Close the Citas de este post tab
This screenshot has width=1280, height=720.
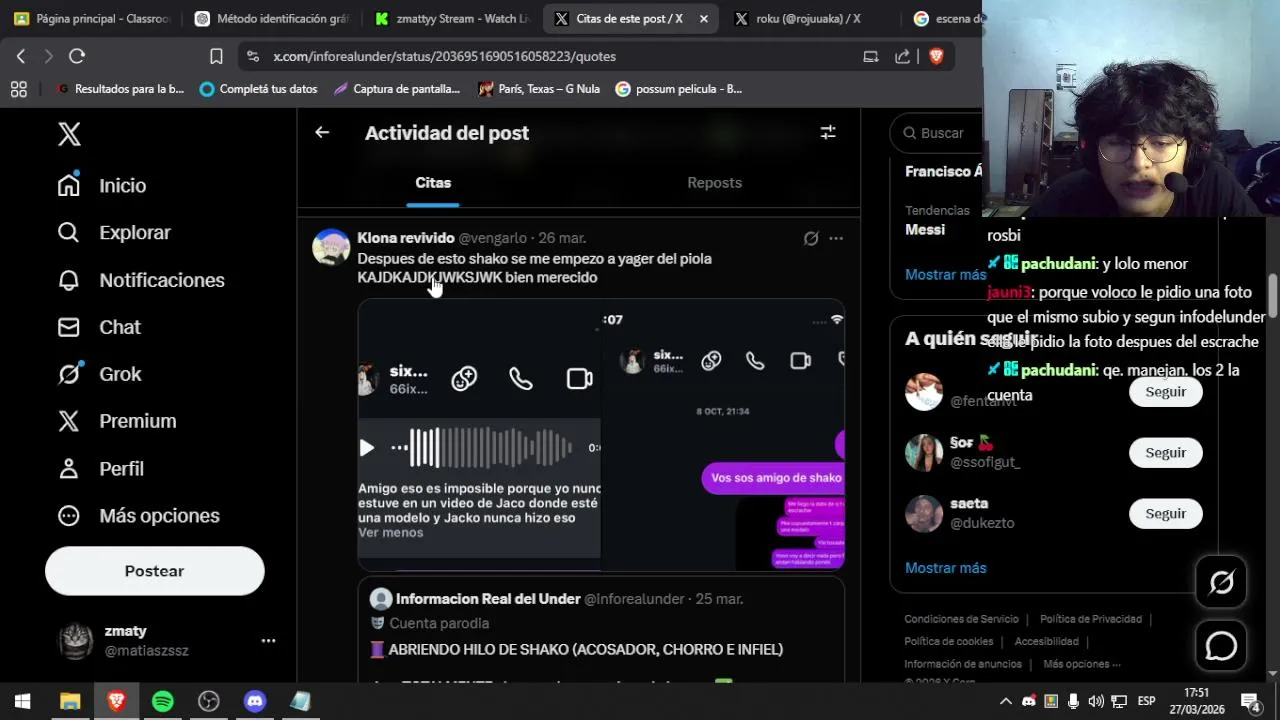(704, 19)
